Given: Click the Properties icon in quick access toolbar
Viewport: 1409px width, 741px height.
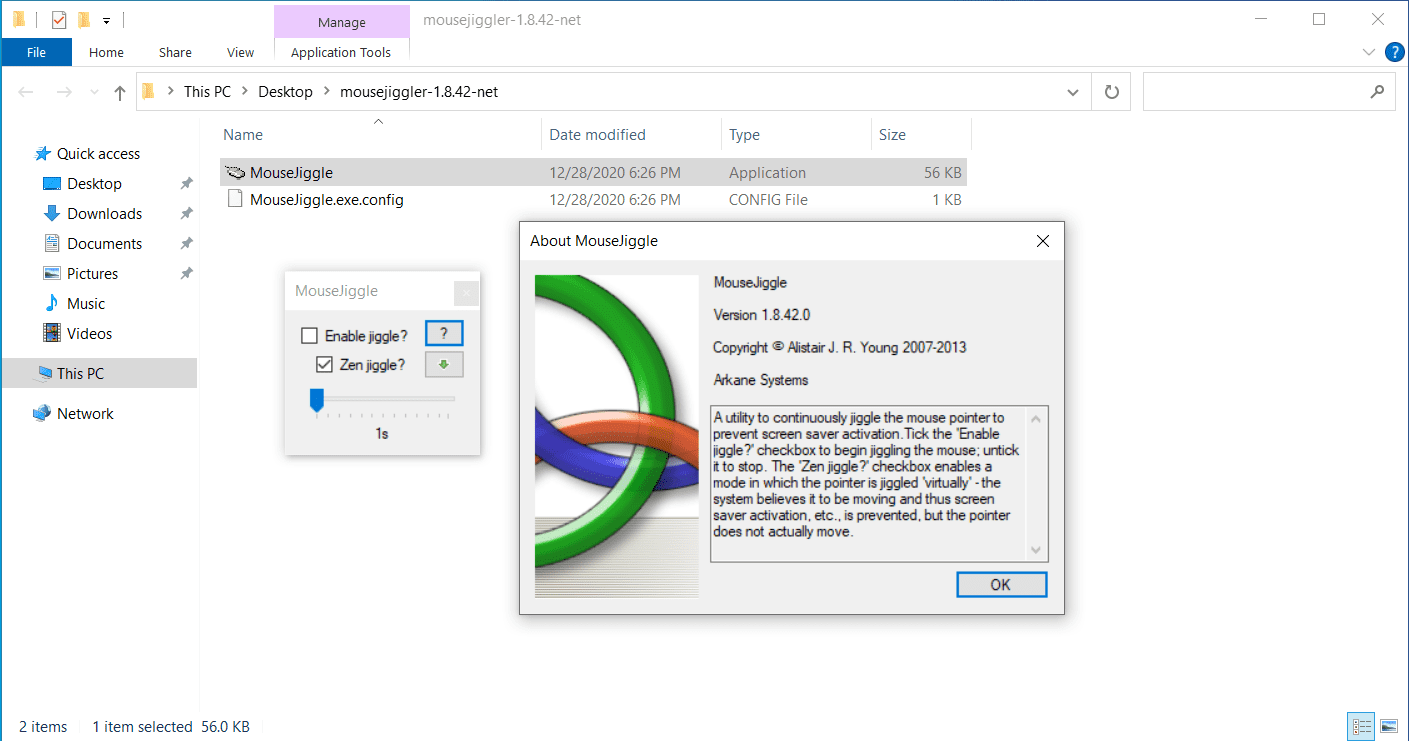Looking at the screenshot, I should (x=59, y=19).
